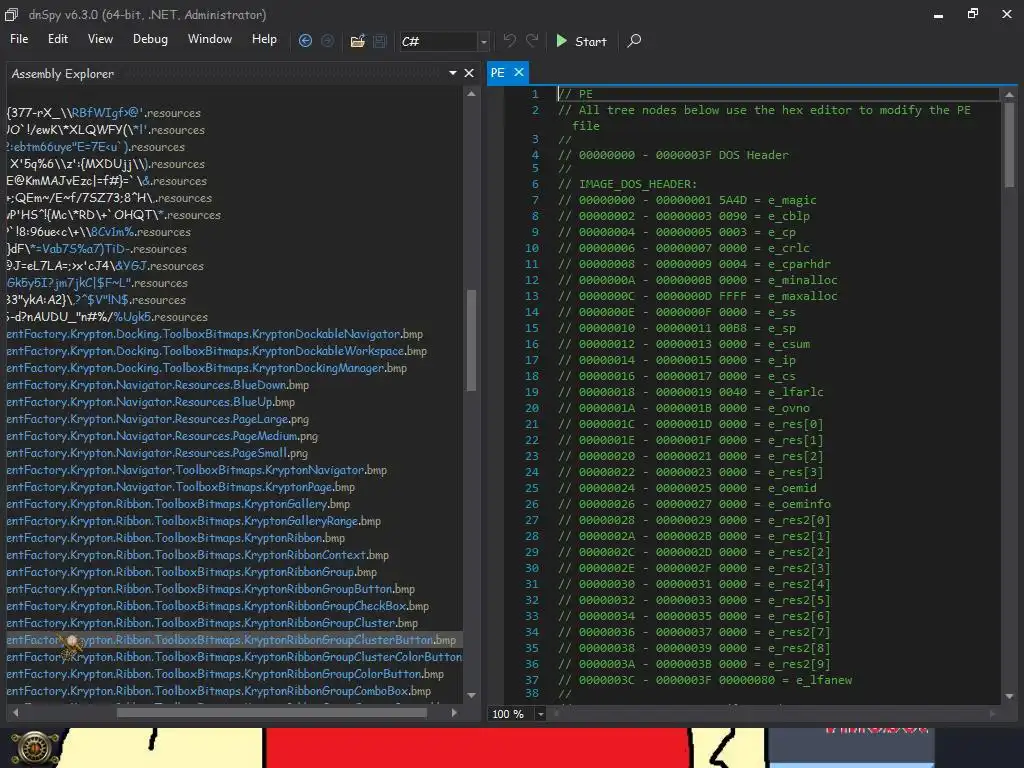Open the Edit menu

click(x=57, y=39)
